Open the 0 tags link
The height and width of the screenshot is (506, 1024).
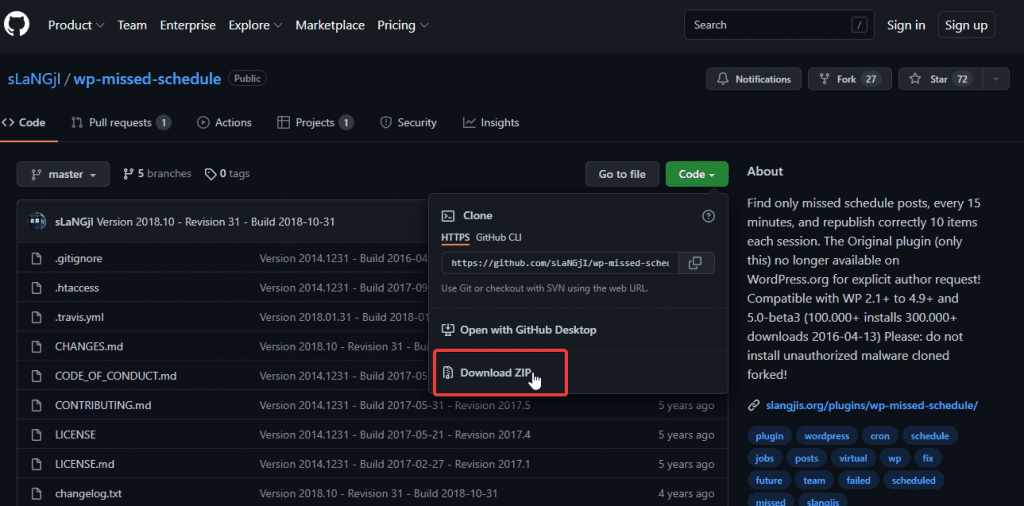pos(227,174)
